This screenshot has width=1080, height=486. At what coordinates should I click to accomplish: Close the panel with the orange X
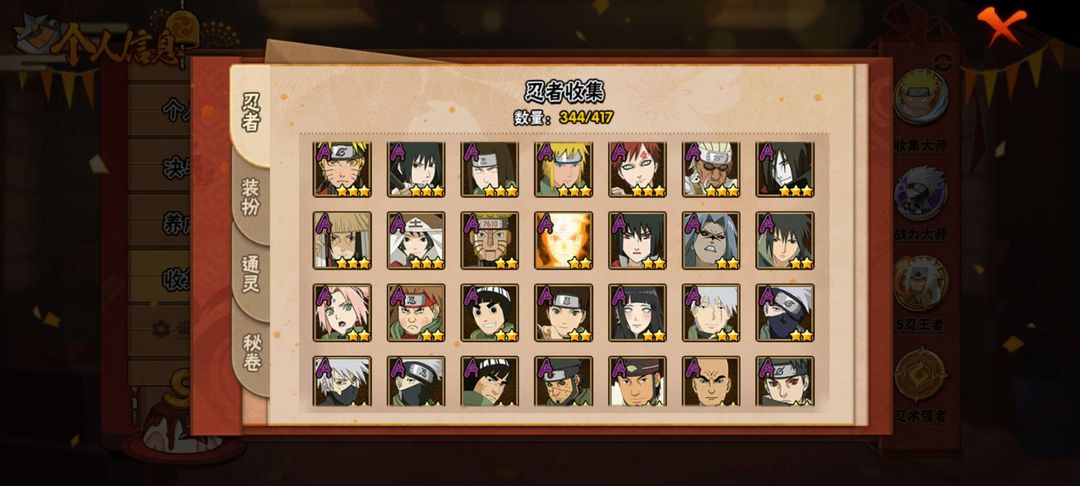point(1001,24)
